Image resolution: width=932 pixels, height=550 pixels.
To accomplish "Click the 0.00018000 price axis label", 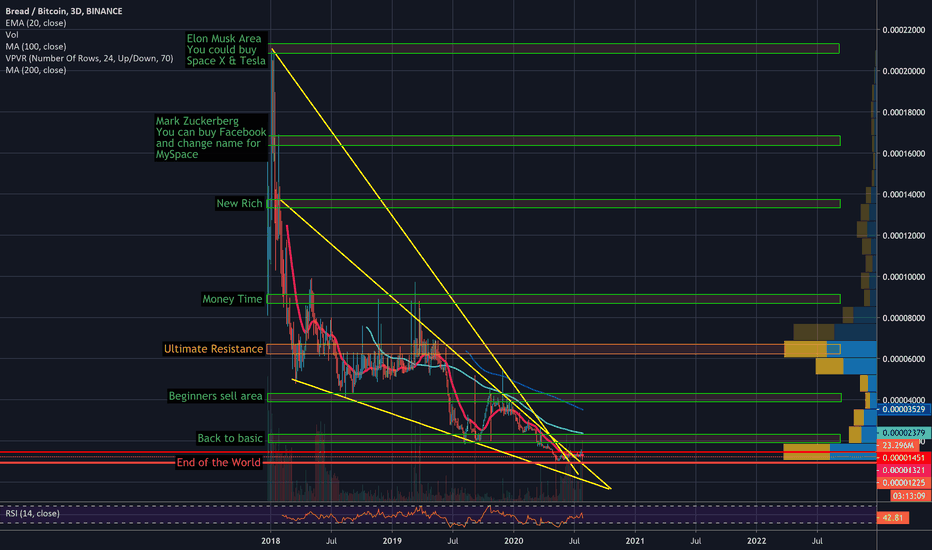I will pyautogui.click(x=903, y=112).
